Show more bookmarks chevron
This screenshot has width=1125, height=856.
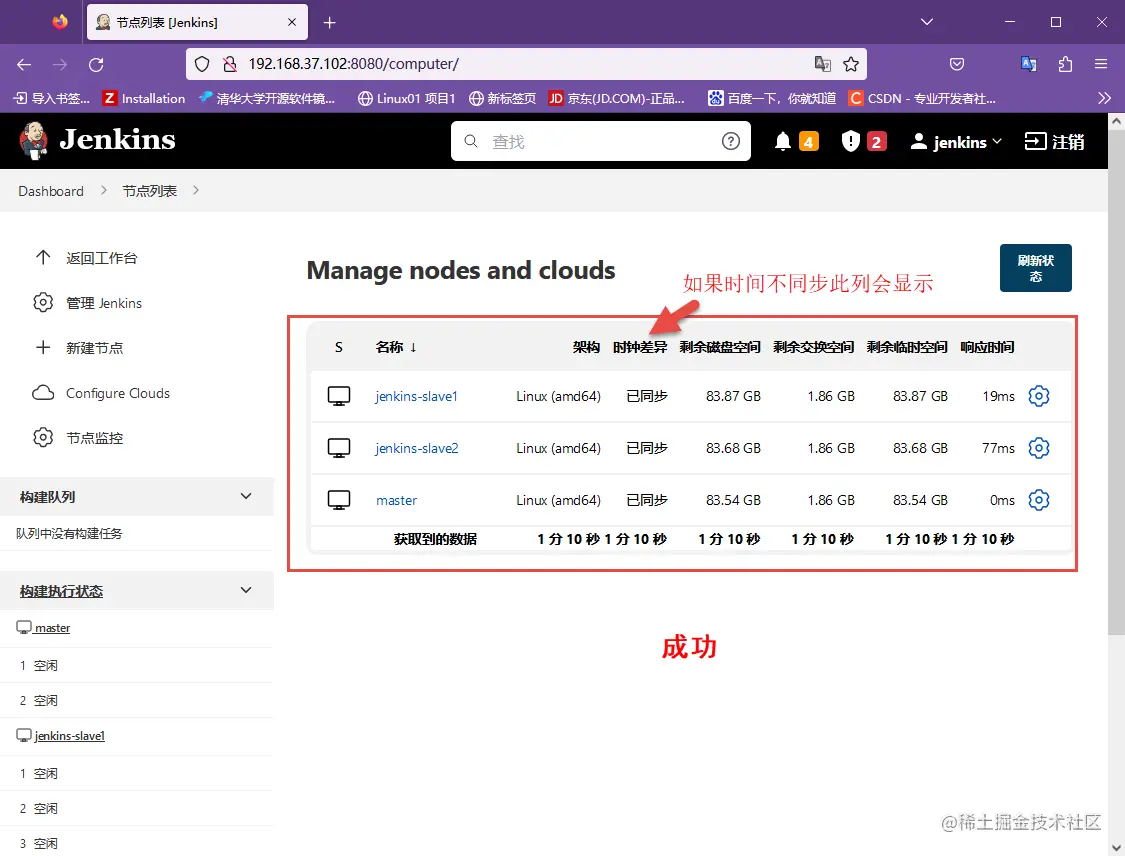click(x=1104, y=98)
